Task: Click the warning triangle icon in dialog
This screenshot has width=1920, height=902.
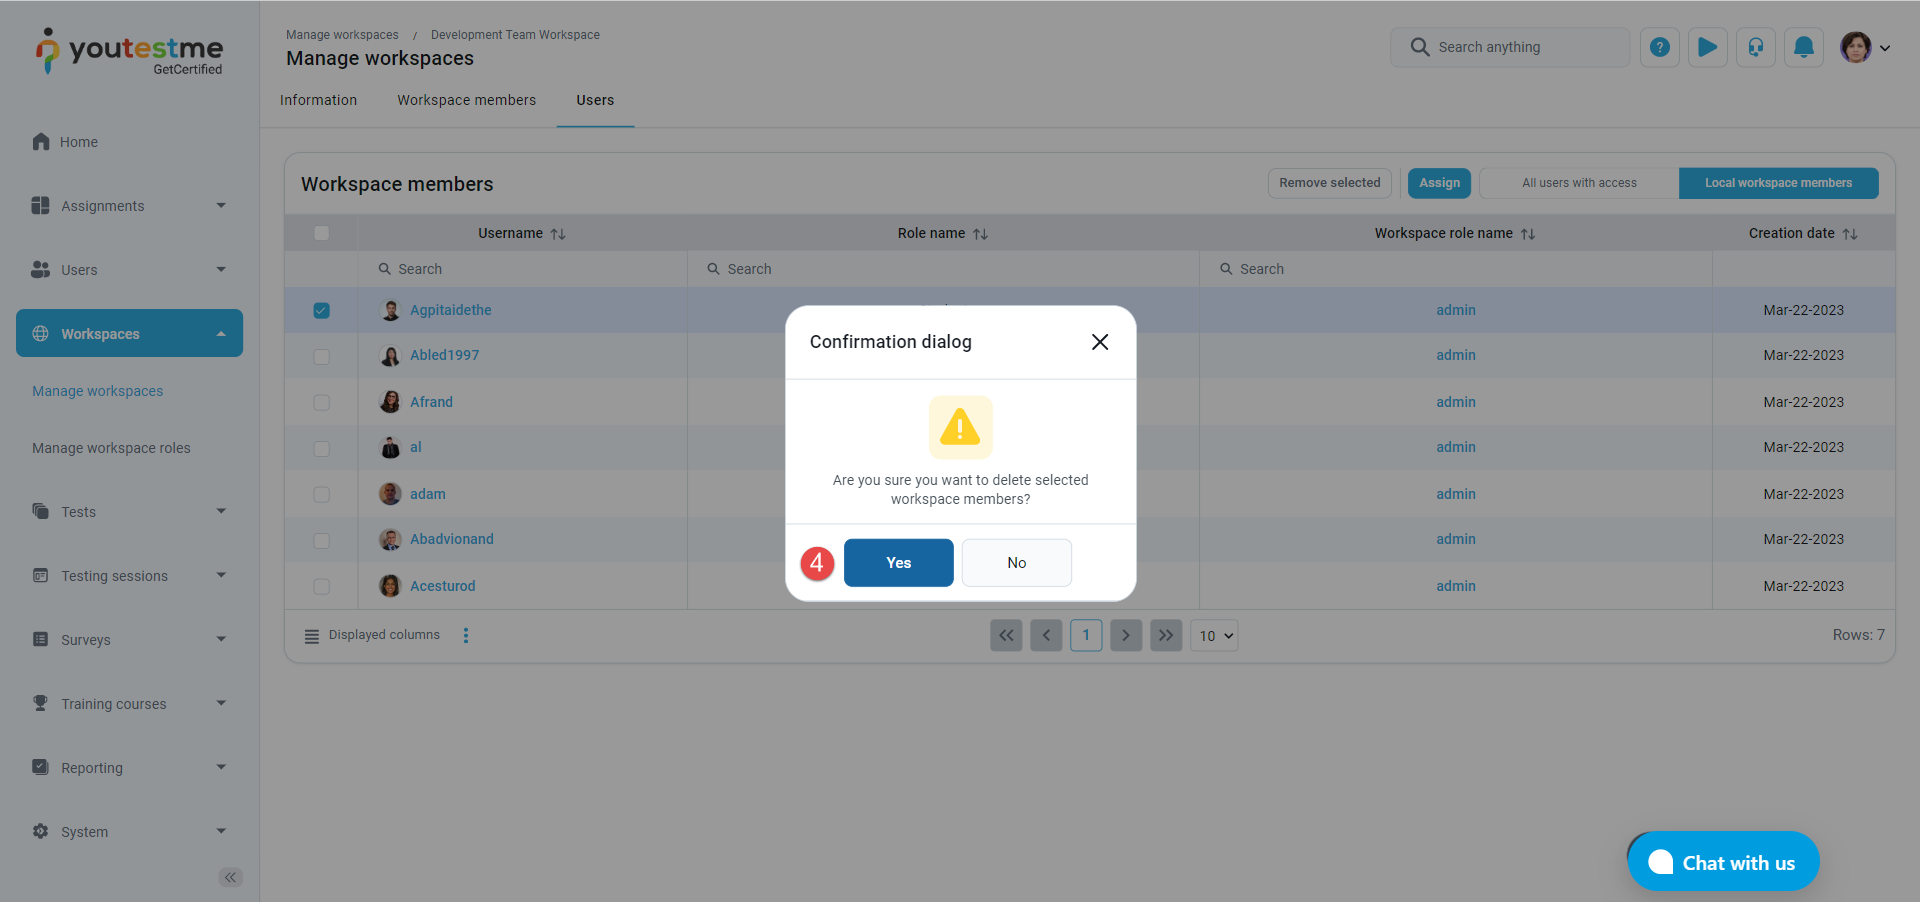Action: [x=961, y=427]
